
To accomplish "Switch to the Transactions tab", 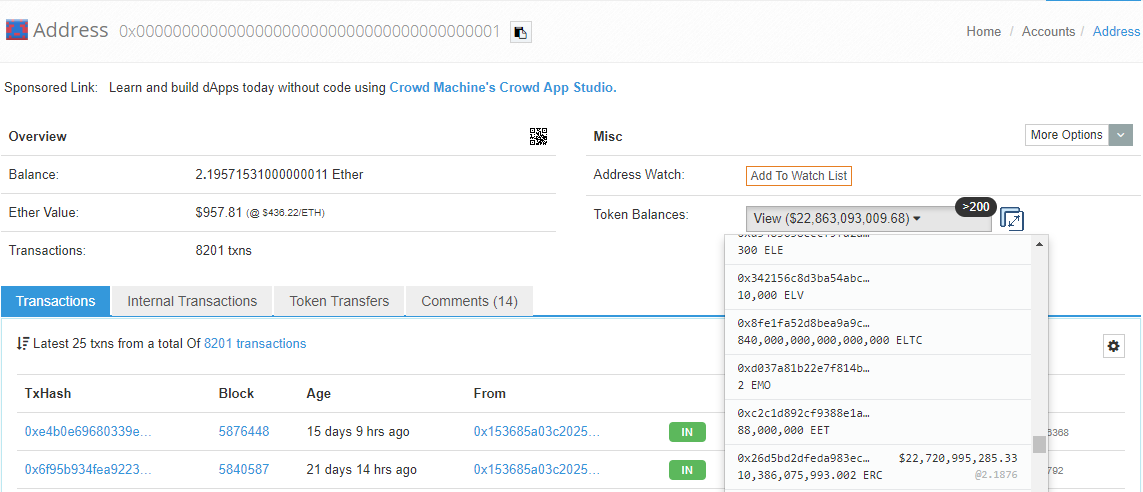I will tap(55, 301).
